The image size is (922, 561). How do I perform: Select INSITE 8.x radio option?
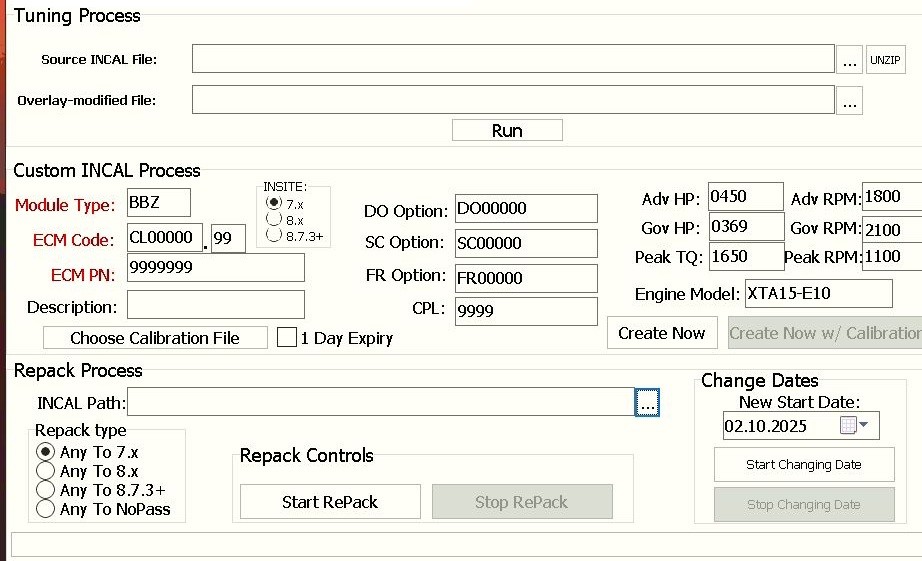pyautogui.click(x=274, y=220)
